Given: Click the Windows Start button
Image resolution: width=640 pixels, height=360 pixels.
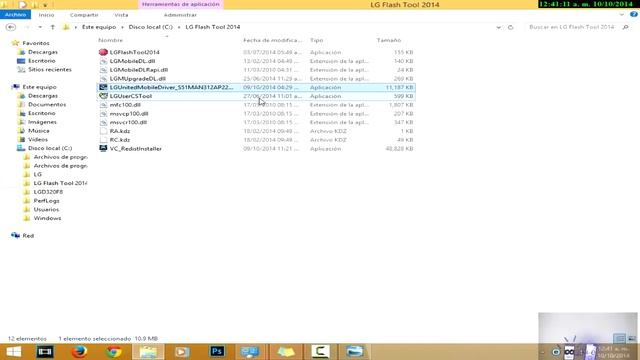Looking at the screenshot, I should (13, 351).
